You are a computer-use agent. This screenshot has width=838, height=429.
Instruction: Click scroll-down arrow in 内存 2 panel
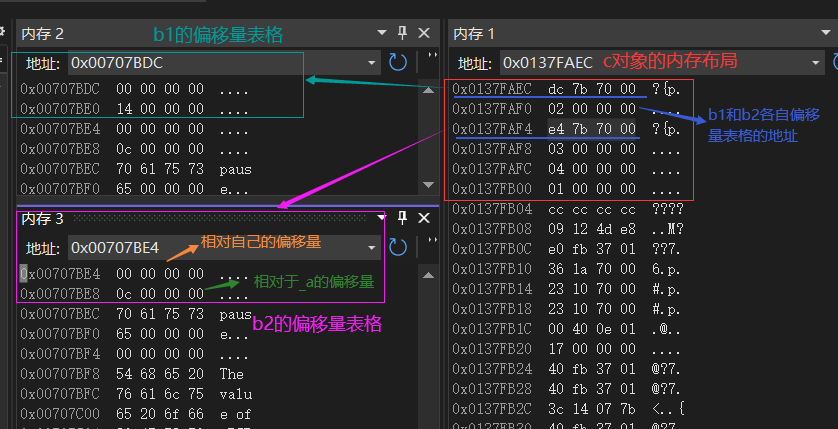tap(428, 185)
